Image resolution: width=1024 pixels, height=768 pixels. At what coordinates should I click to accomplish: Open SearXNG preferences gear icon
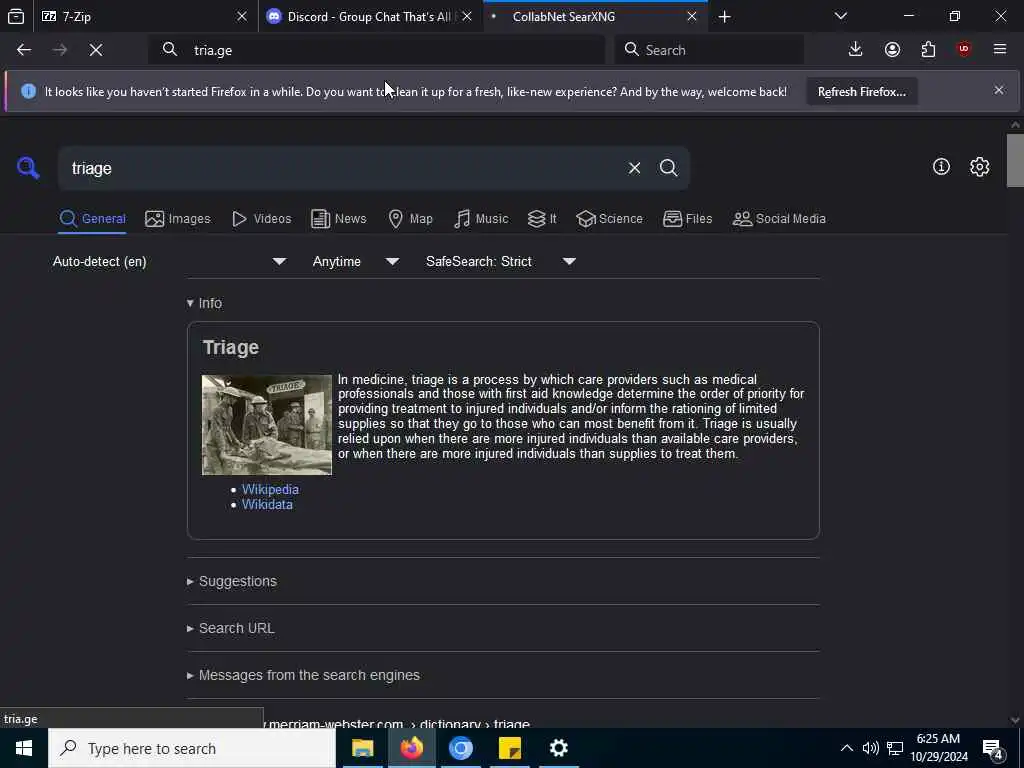tap(979, 167)
